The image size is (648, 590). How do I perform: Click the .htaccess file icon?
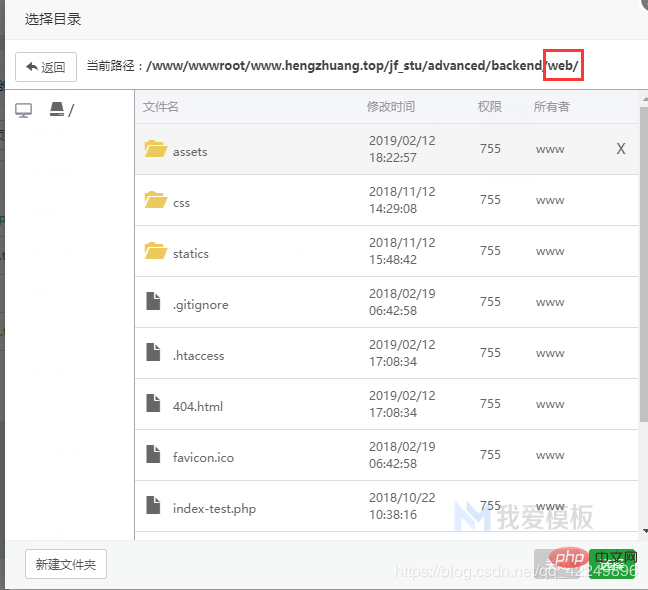153,352
